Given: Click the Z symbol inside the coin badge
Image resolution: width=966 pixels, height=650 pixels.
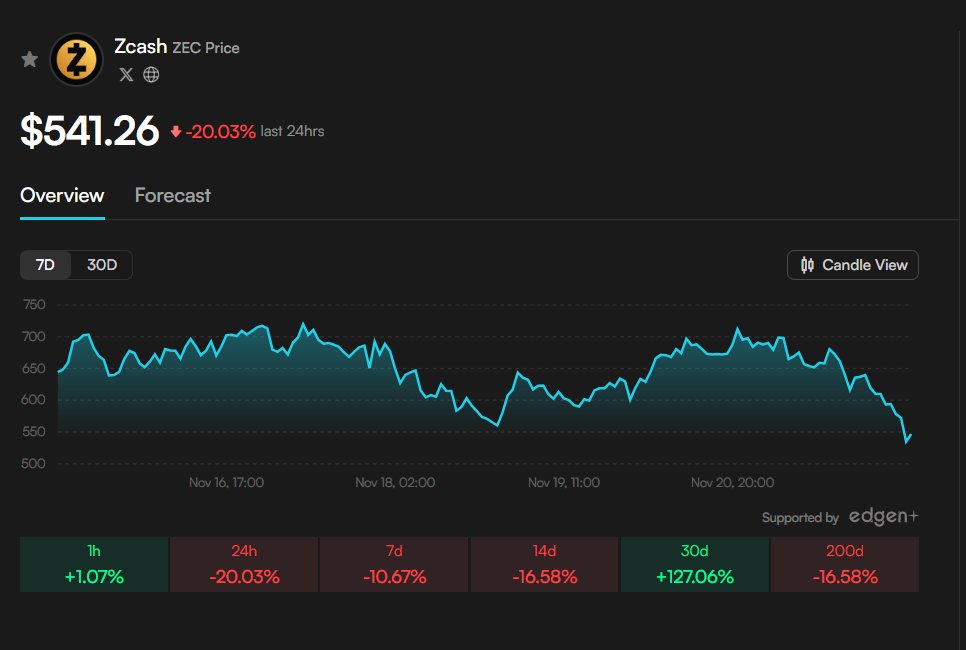Looking at the screenshot, I should click(x=76, y=59).
